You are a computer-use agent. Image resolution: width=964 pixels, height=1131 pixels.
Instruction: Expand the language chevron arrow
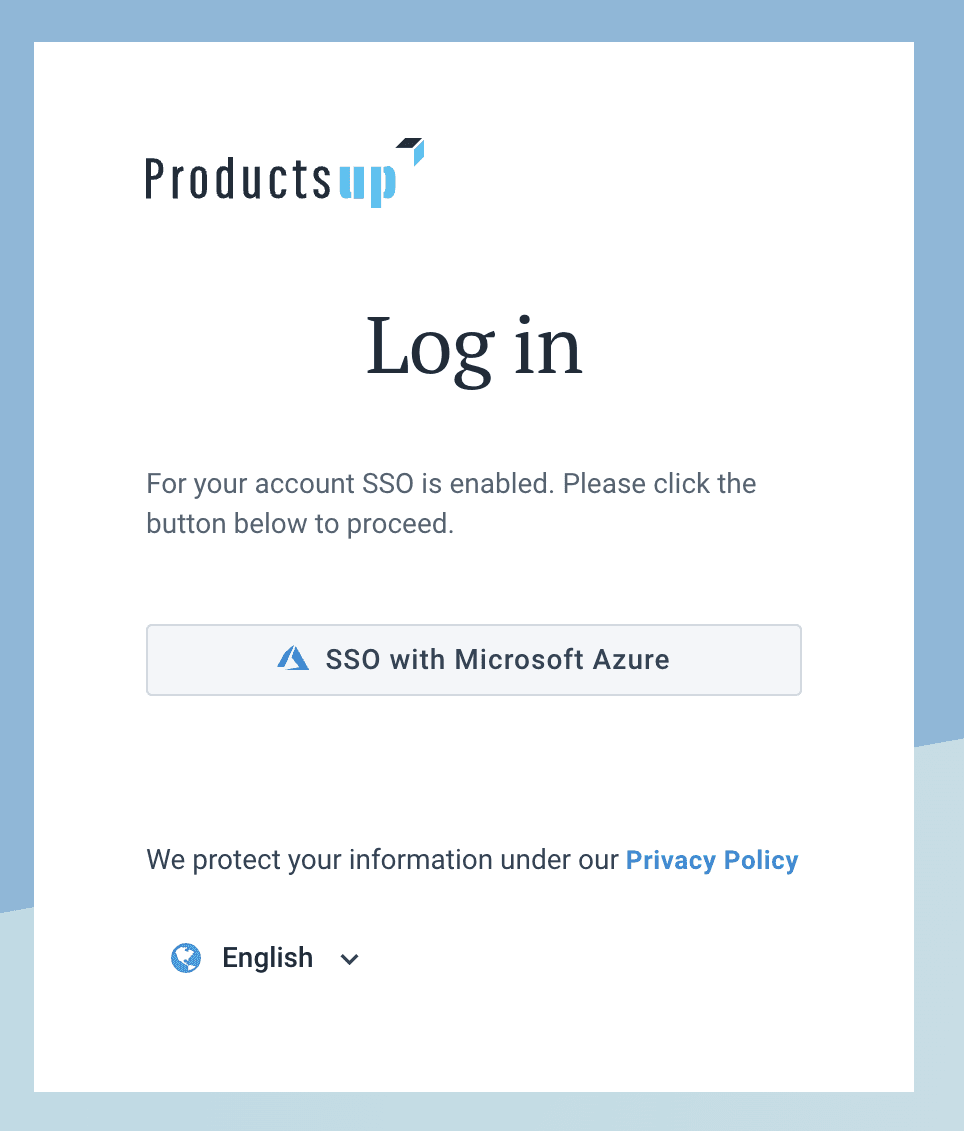coord(349,959)
